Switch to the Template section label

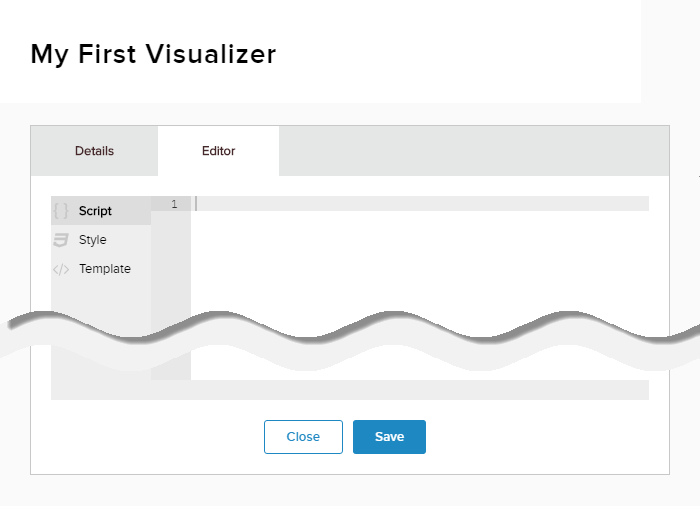(105, 269)
